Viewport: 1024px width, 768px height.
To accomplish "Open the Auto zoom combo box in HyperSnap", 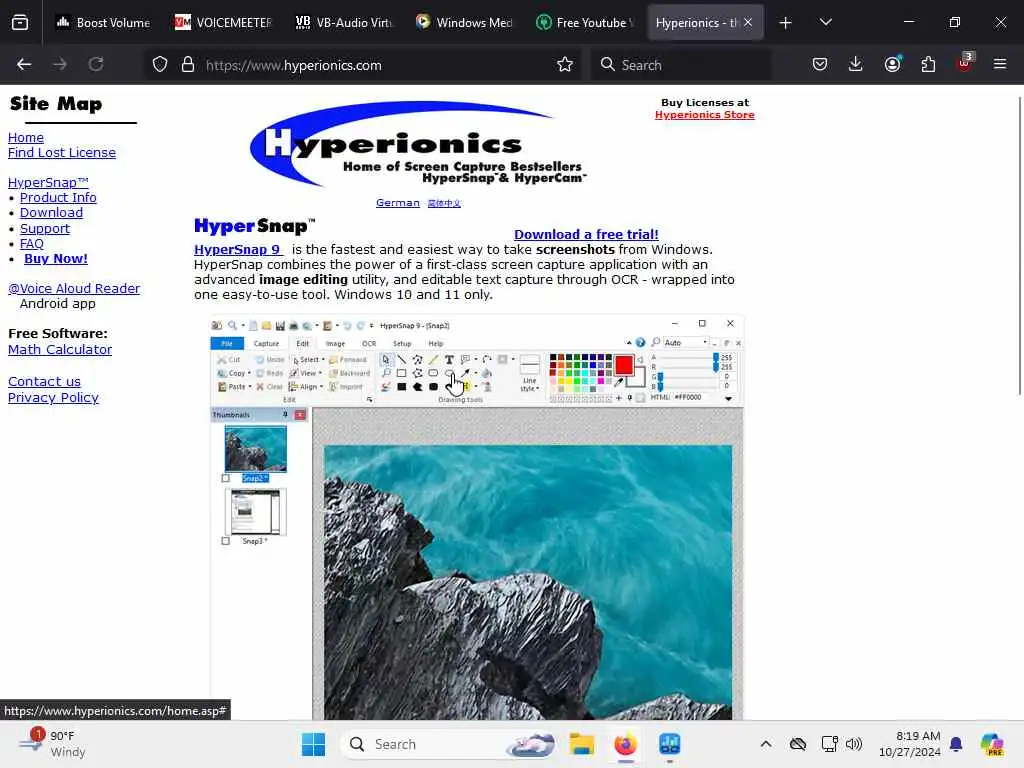I will pos(686,343).
